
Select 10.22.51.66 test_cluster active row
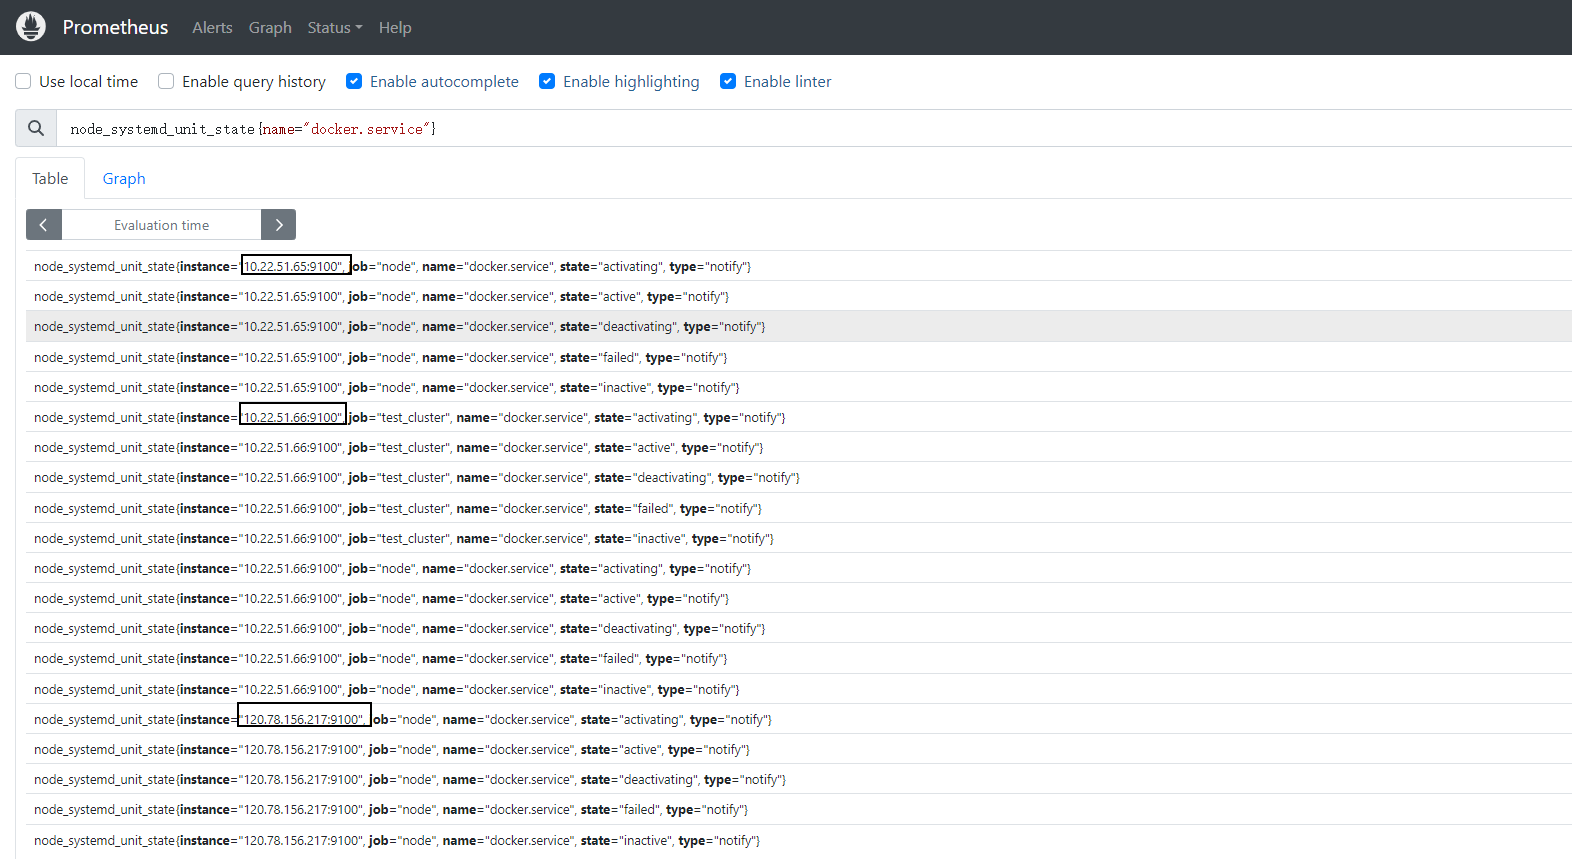pos(799,447)
